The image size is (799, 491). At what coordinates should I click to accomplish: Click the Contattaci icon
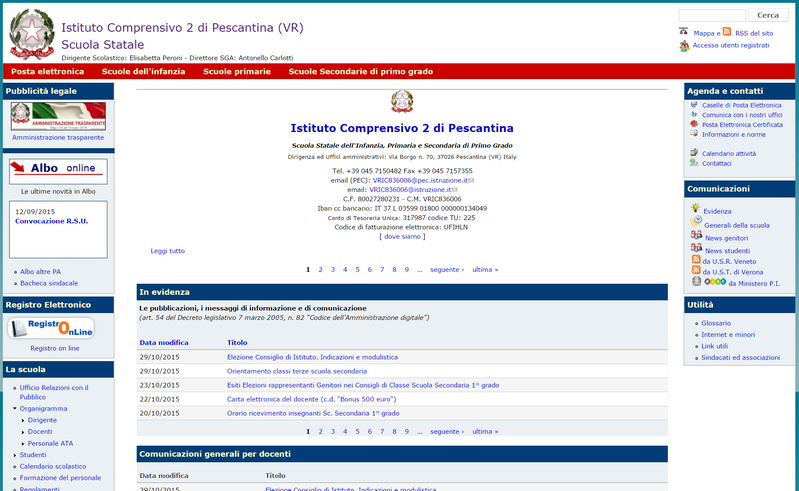click(694, 162)
